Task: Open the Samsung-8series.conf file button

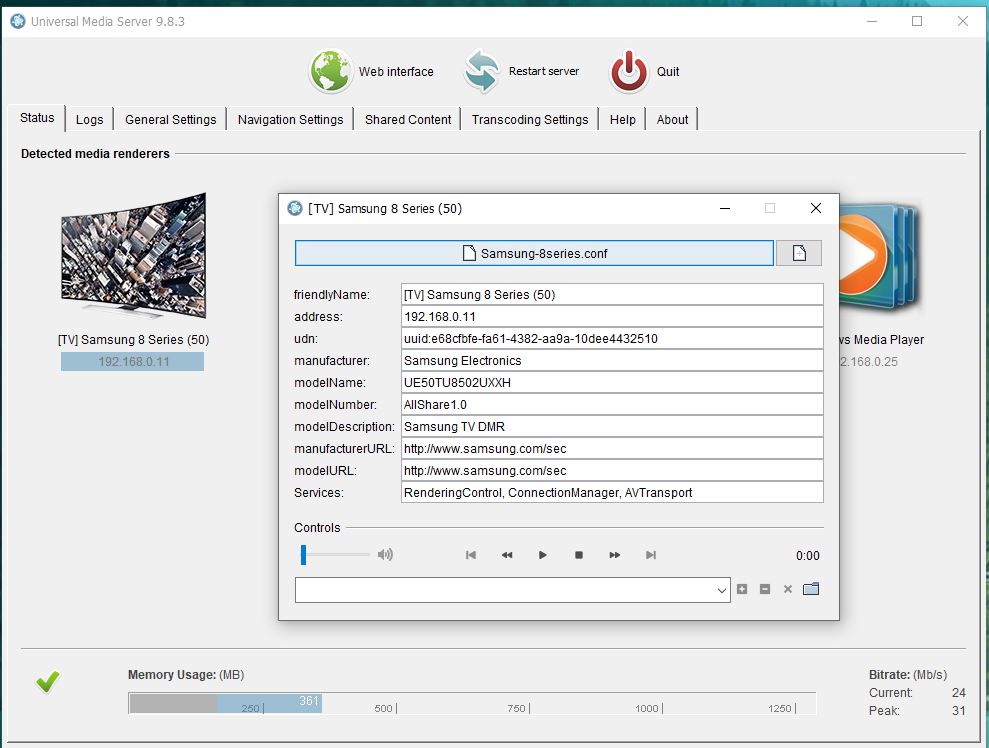Action: (x=534, y=253)
